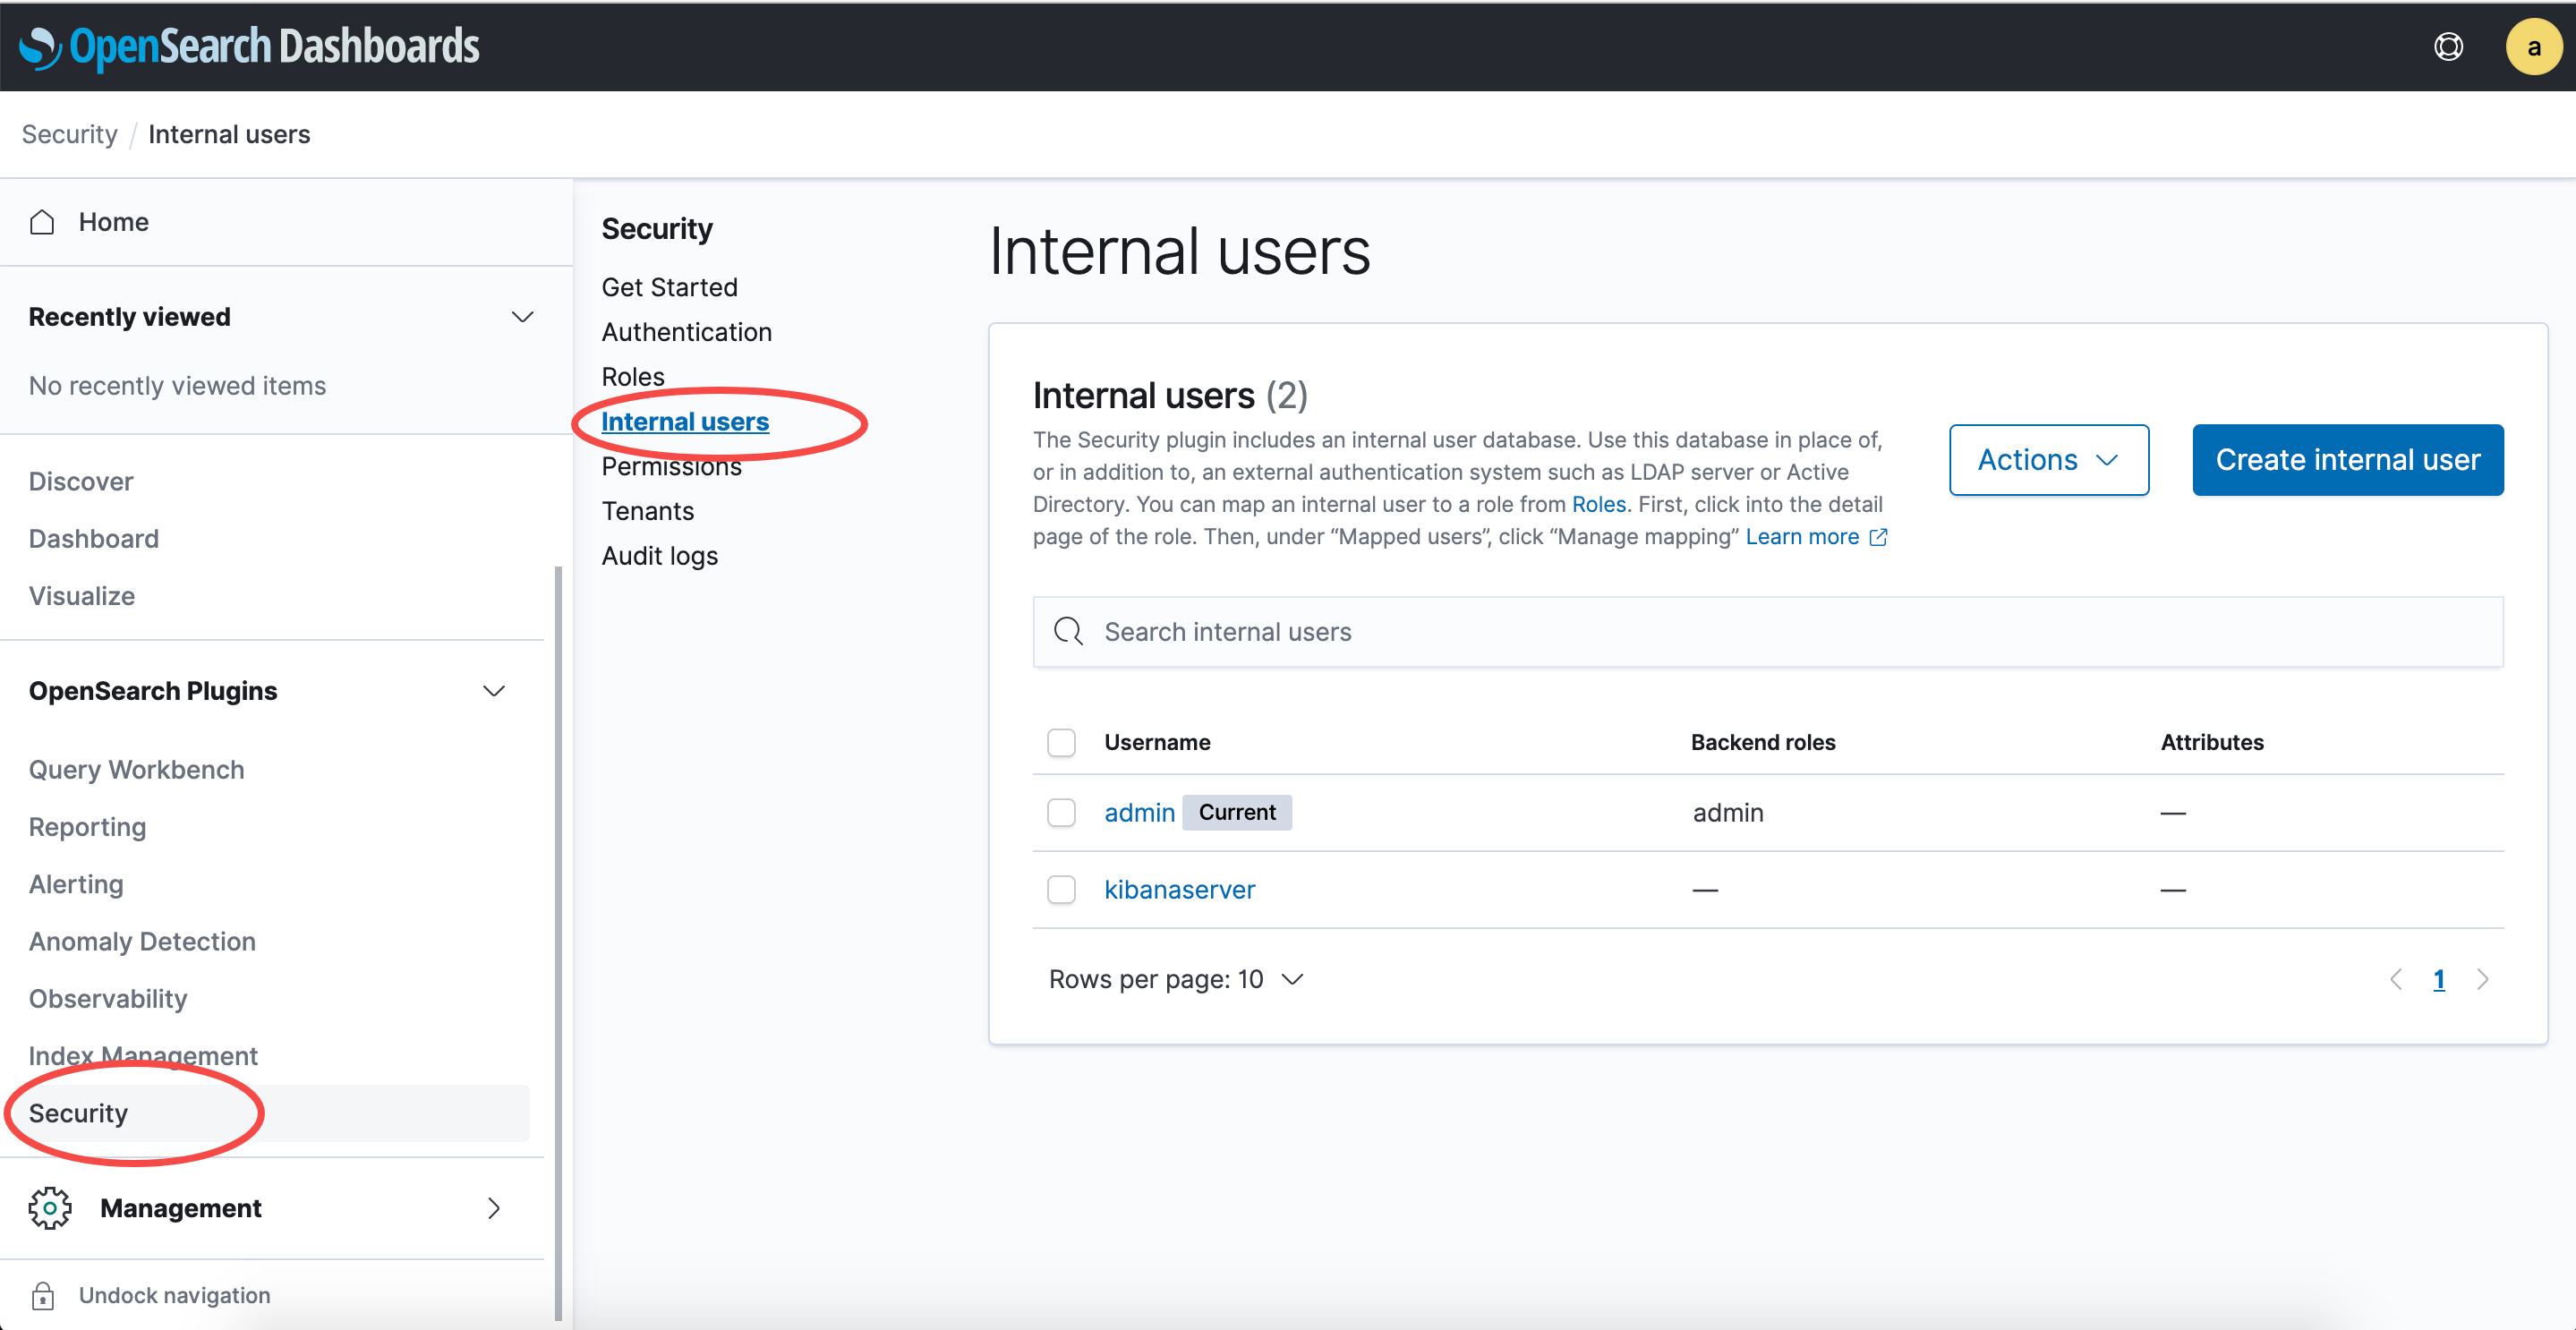Go to next page arrow

point(2482,979)
